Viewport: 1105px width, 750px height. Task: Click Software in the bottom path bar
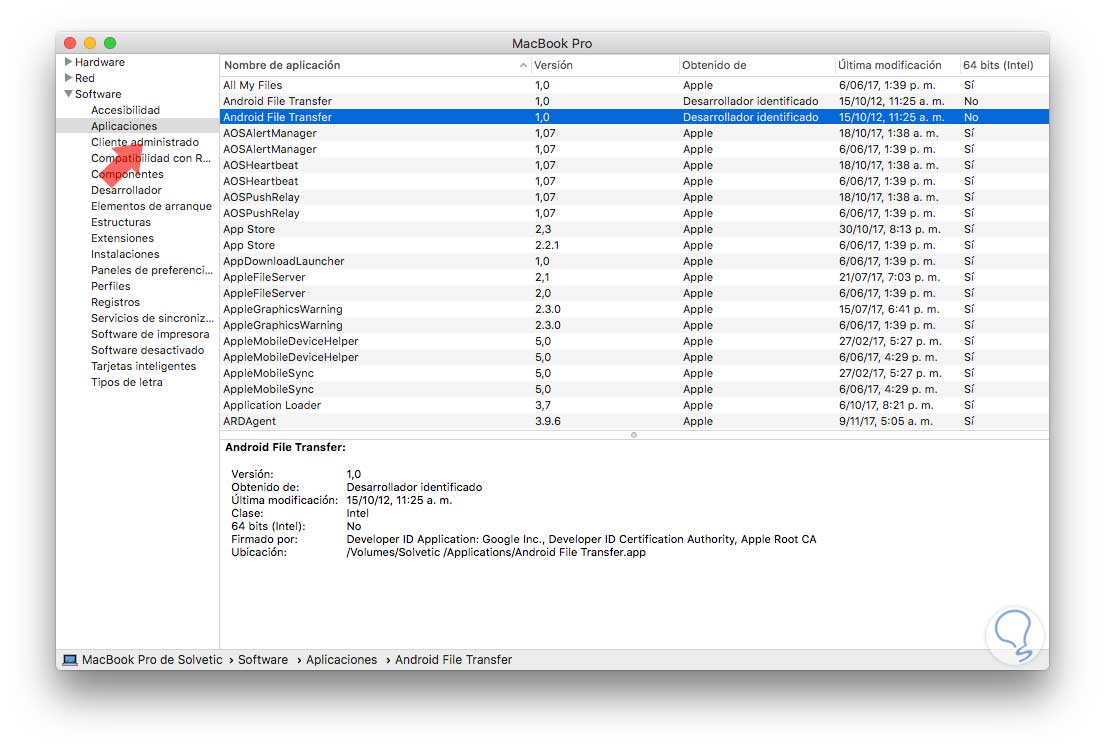(263, 660)
